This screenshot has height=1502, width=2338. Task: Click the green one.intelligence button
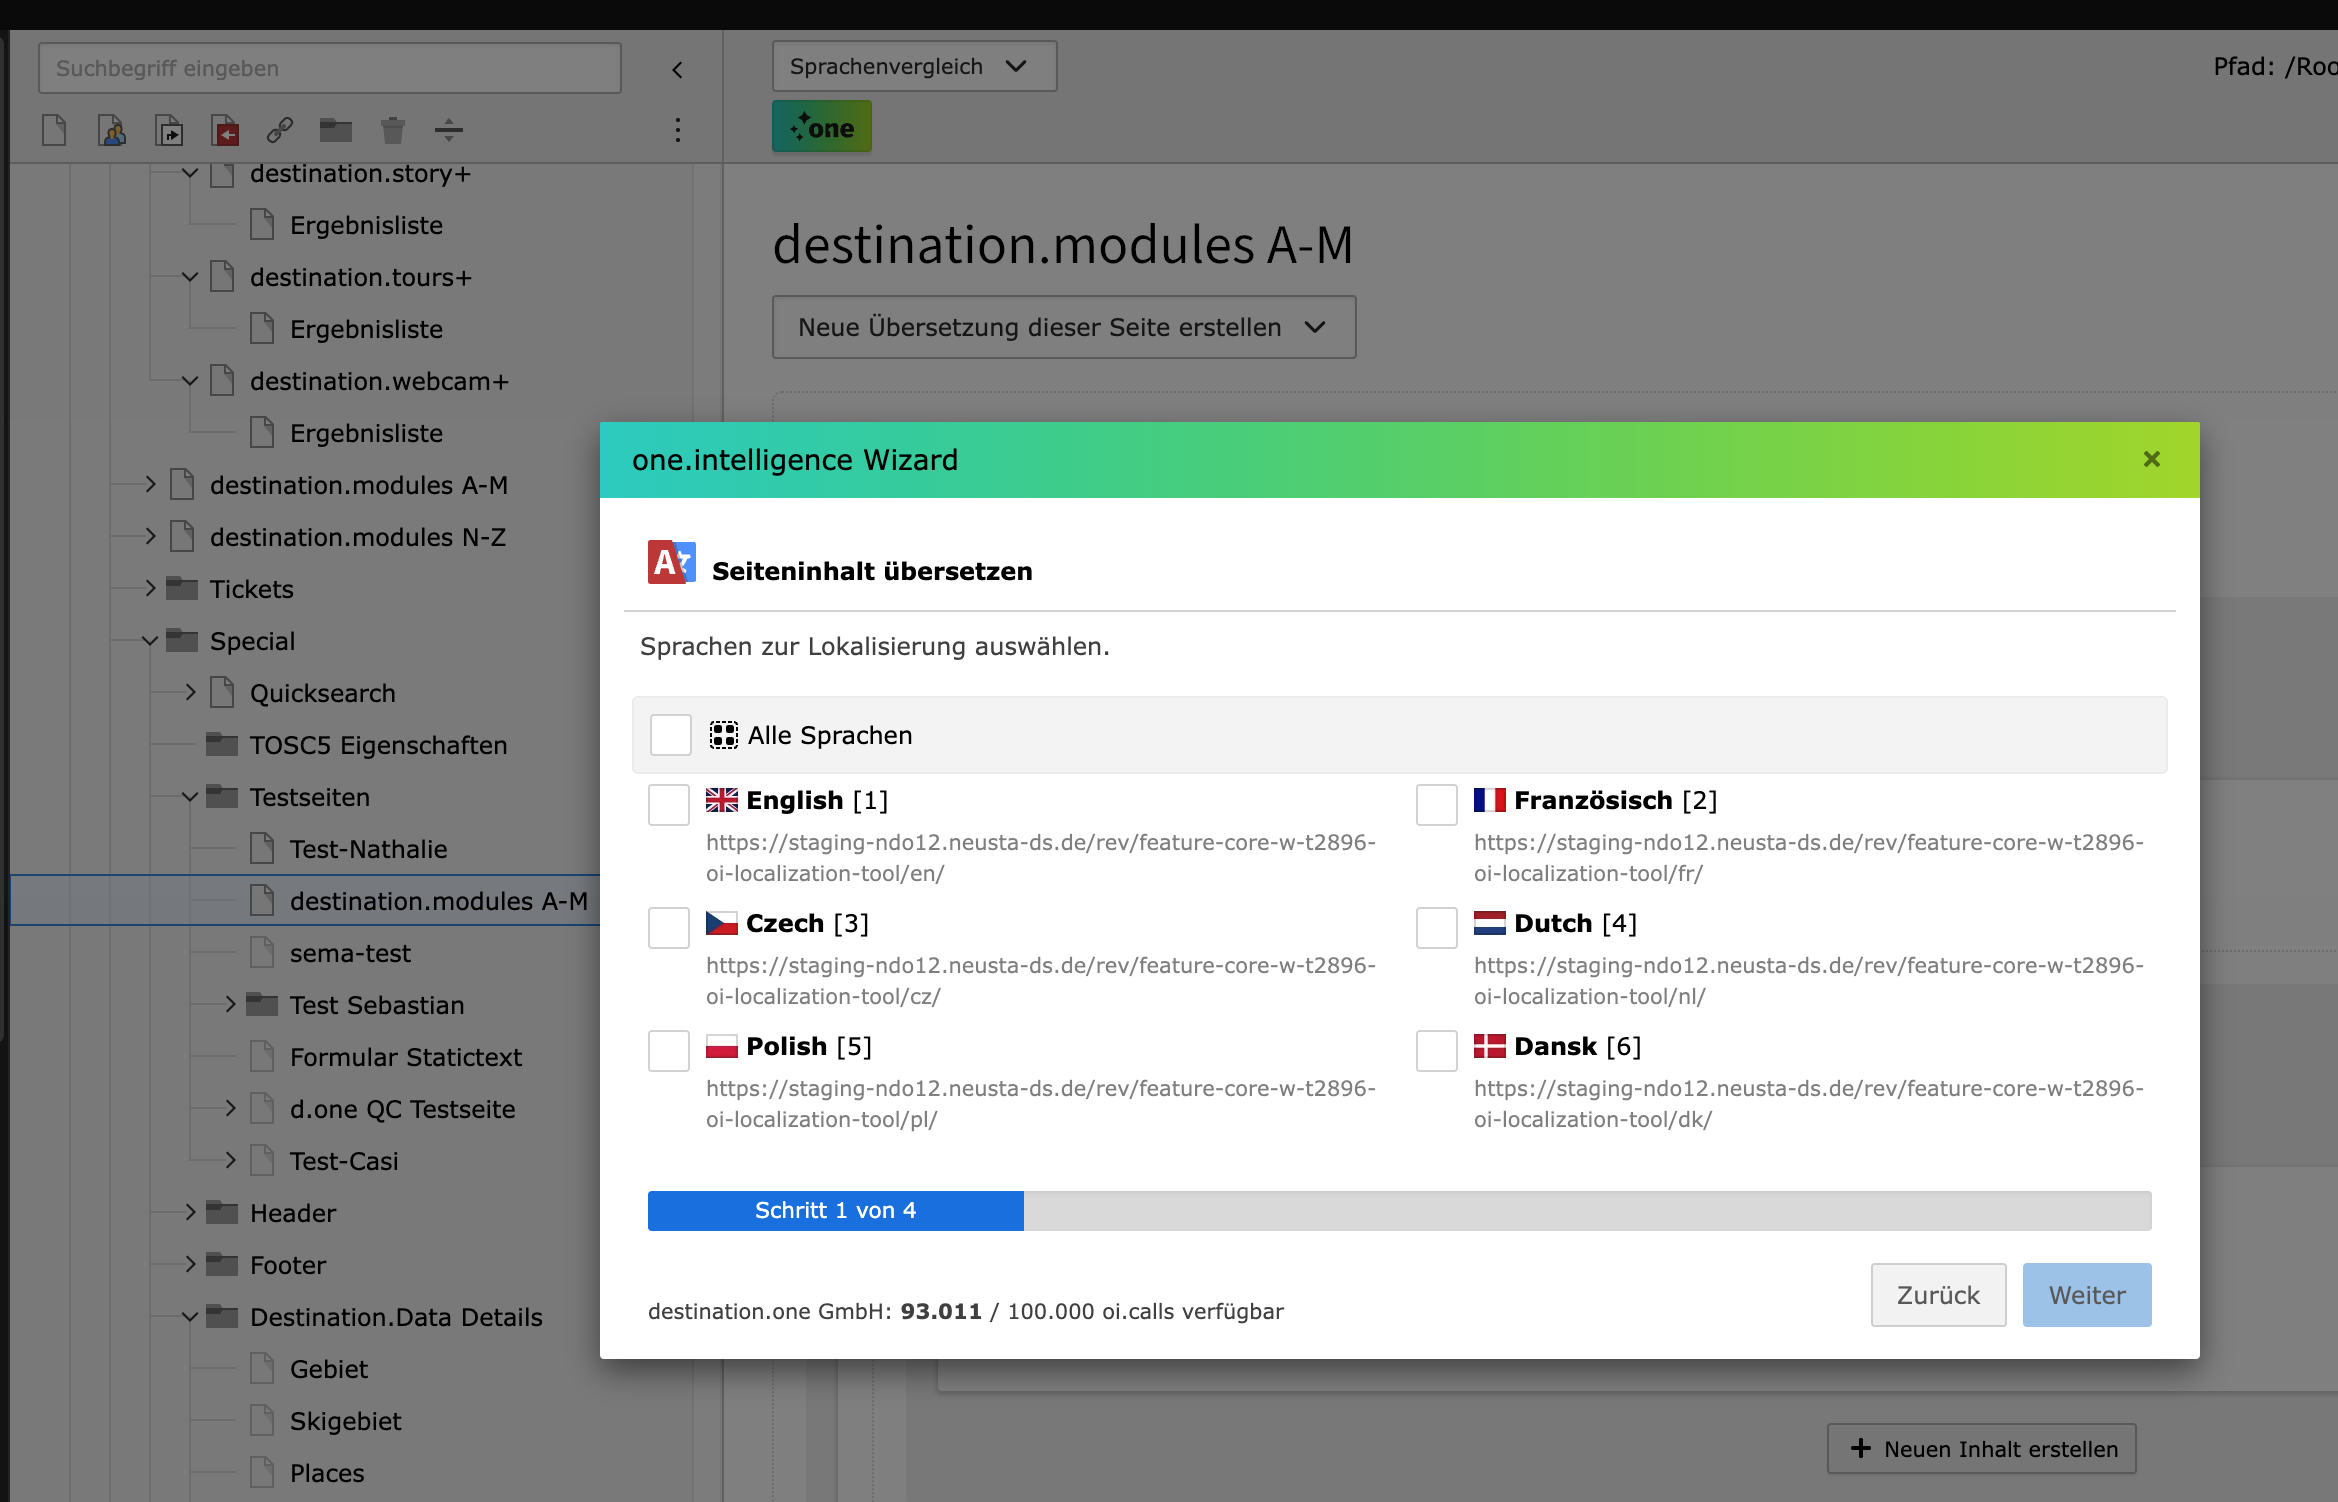tap(821, 127)
